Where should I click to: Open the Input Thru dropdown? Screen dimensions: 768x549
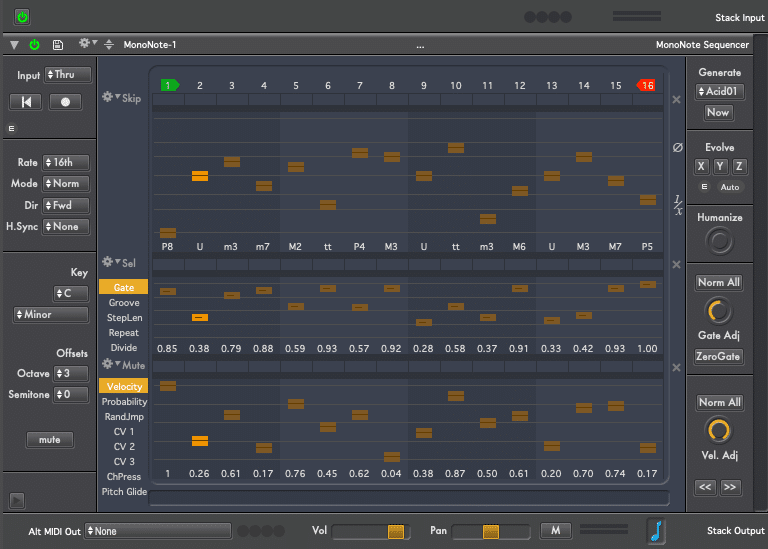pos(68,74)
